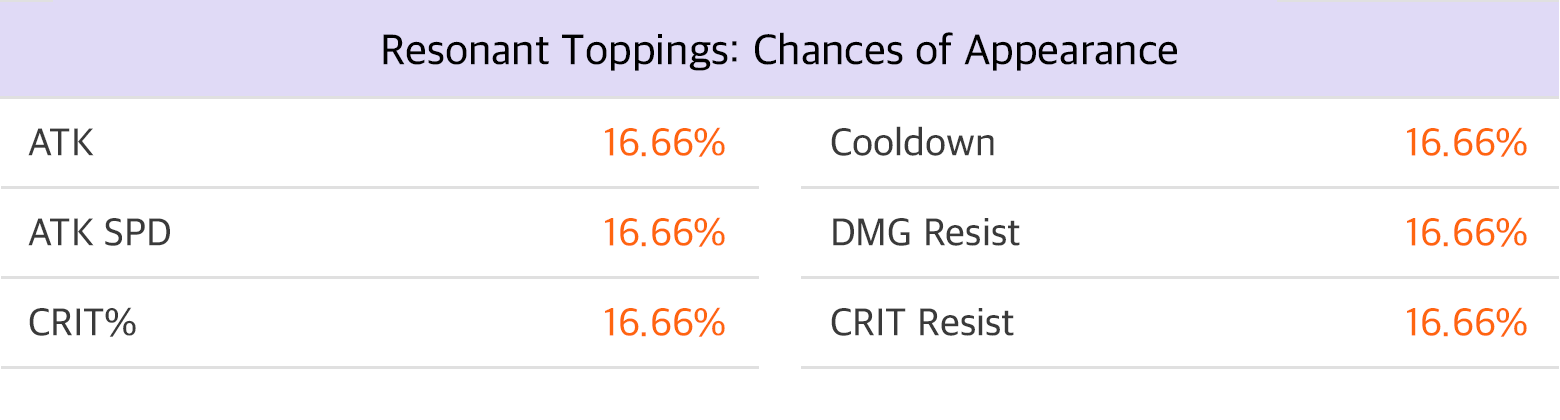Select the ATK SPD 16.66% chance
This screenshot has height=420, width=1560.
(x=663, y=234)
